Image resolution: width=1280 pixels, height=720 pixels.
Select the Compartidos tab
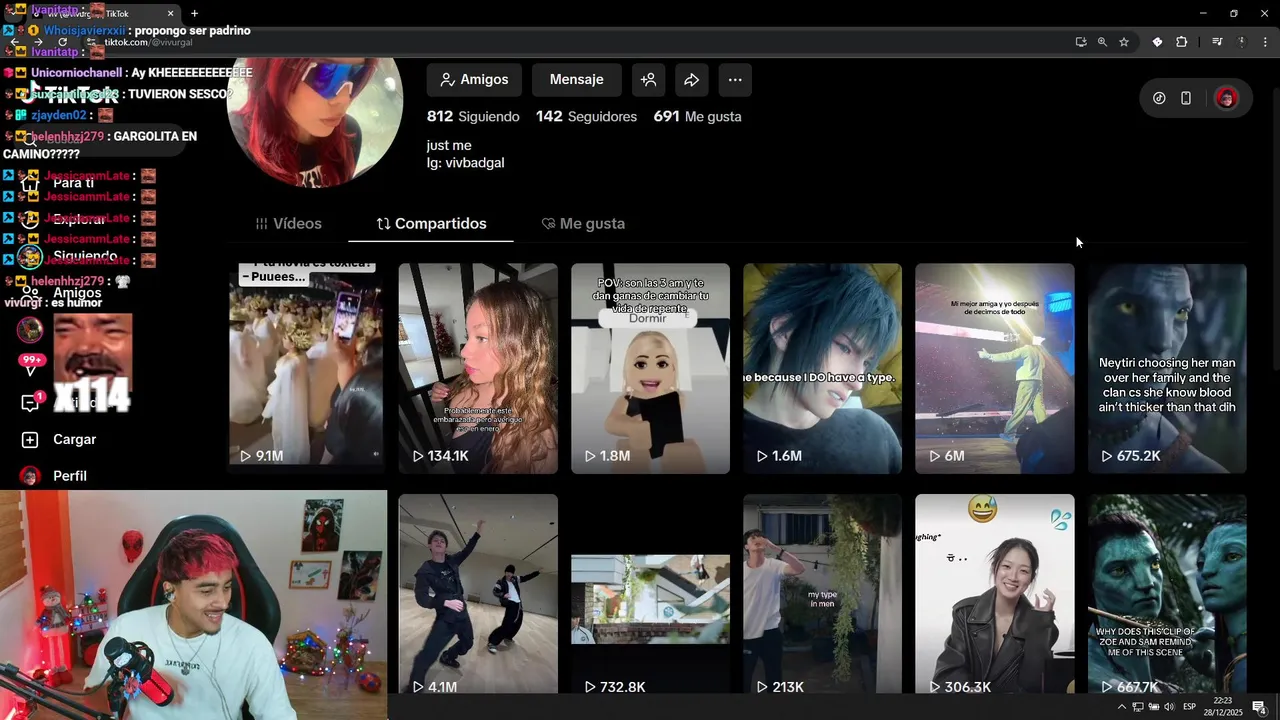431,224
